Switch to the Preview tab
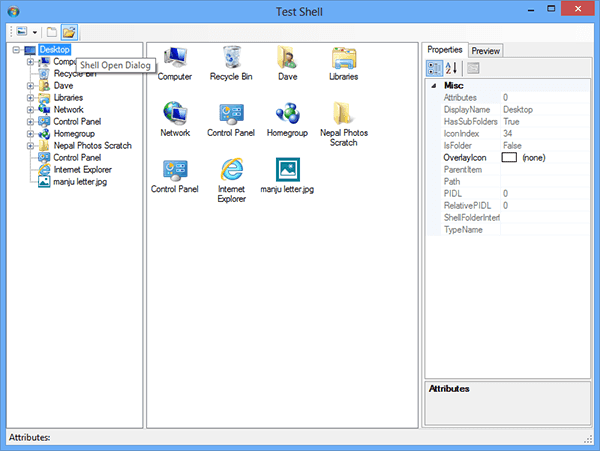Image resolution: width=600 pixels, height=451 pixels. tap(485, 50)
